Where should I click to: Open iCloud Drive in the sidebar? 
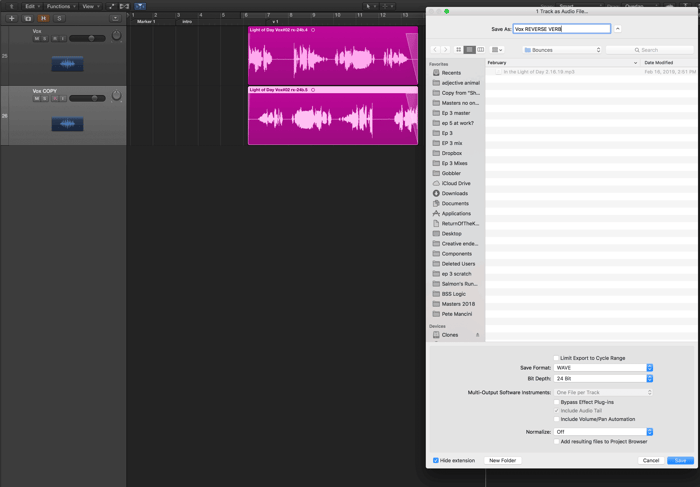pos(456,183)
